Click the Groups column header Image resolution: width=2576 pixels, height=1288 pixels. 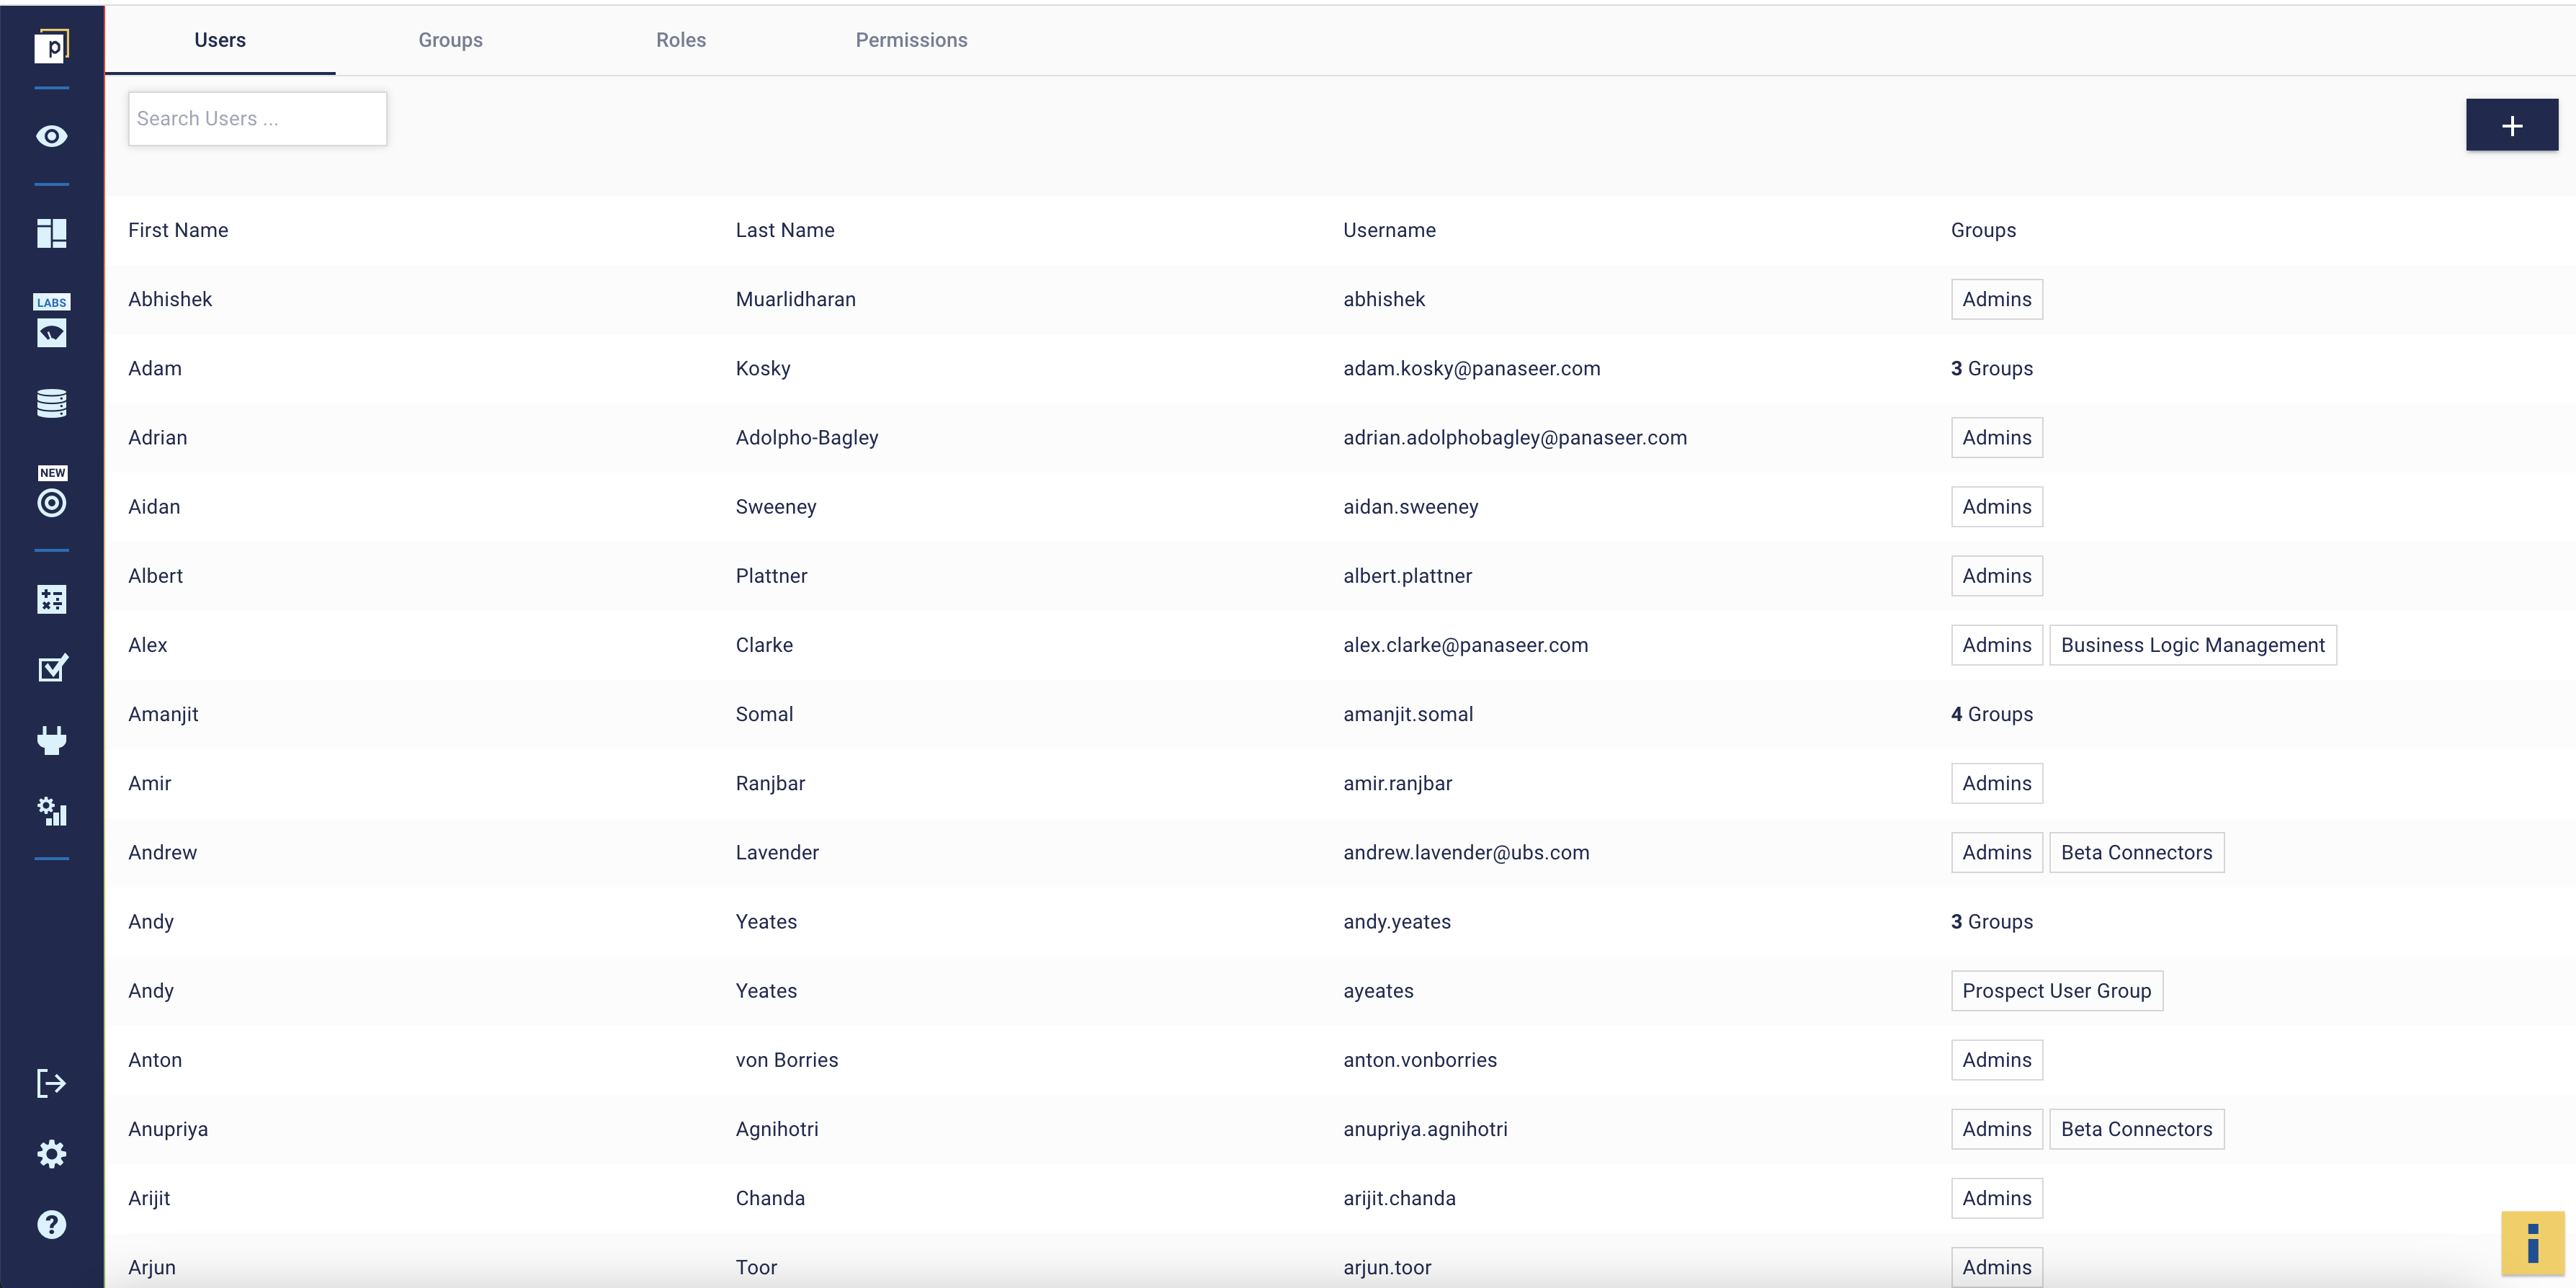(x=1984, y=230)
